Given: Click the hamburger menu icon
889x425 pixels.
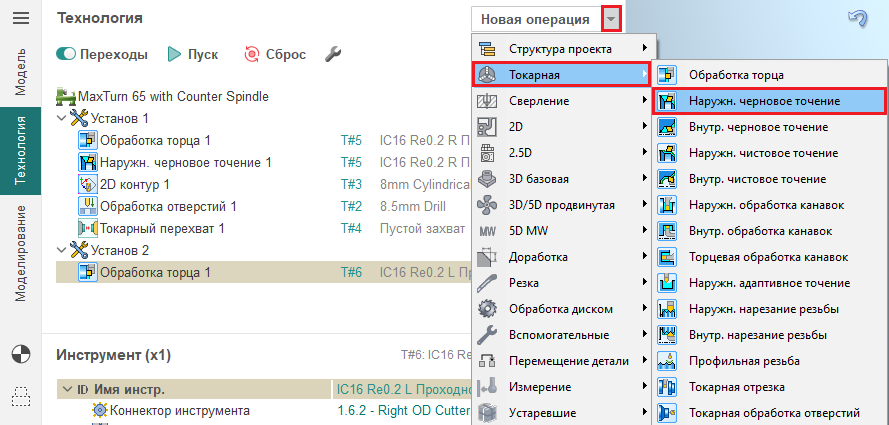Looking at the screenshot, I should coord(21,19).
